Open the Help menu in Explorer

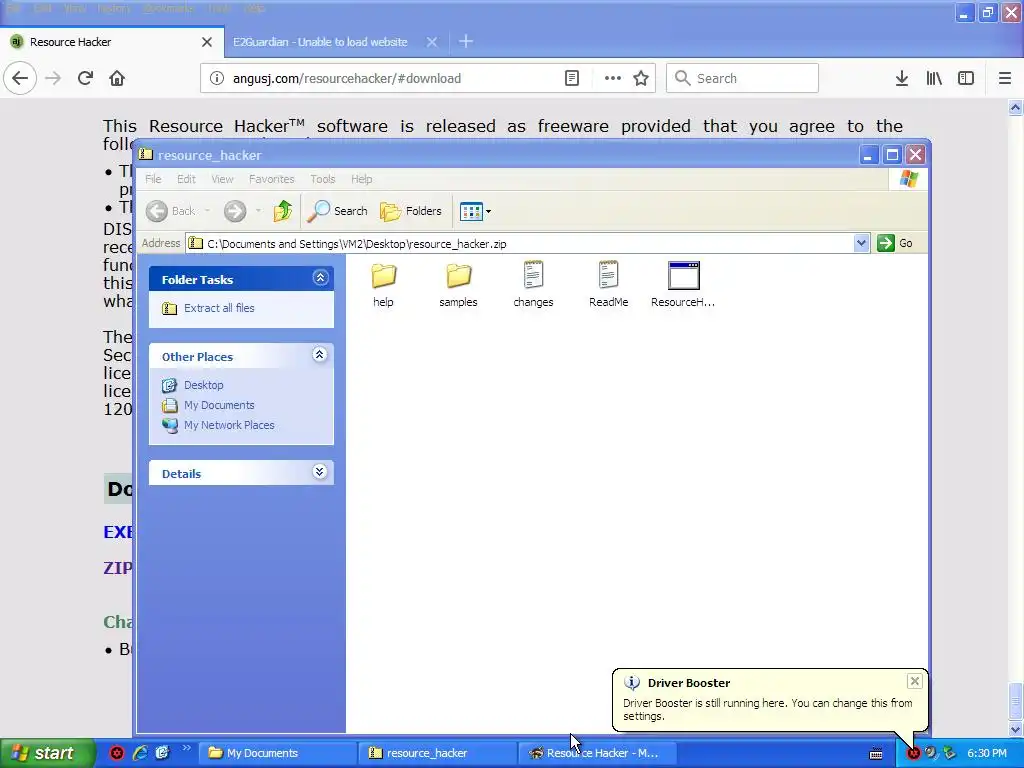tap(361, 179)
